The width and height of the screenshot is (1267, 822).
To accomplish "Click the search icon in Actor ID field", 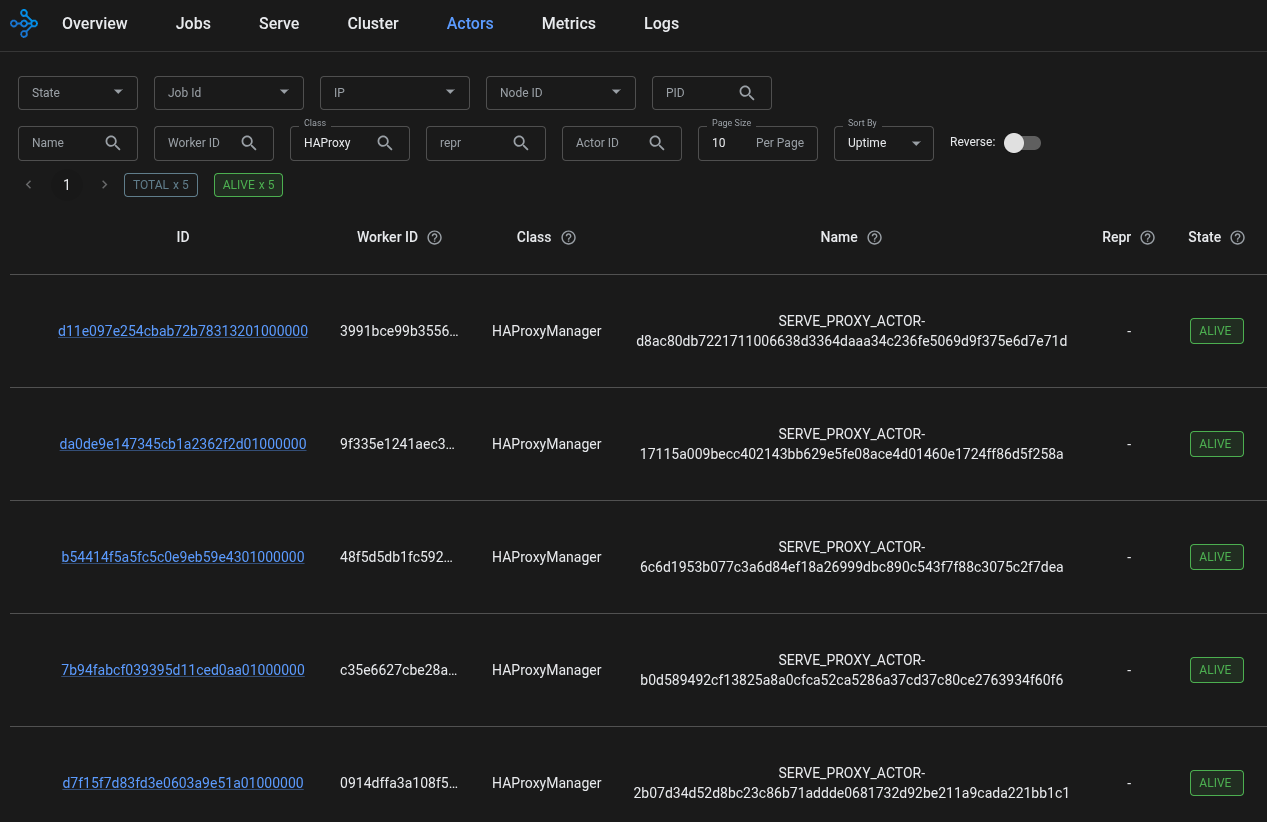I will point(656,143).
